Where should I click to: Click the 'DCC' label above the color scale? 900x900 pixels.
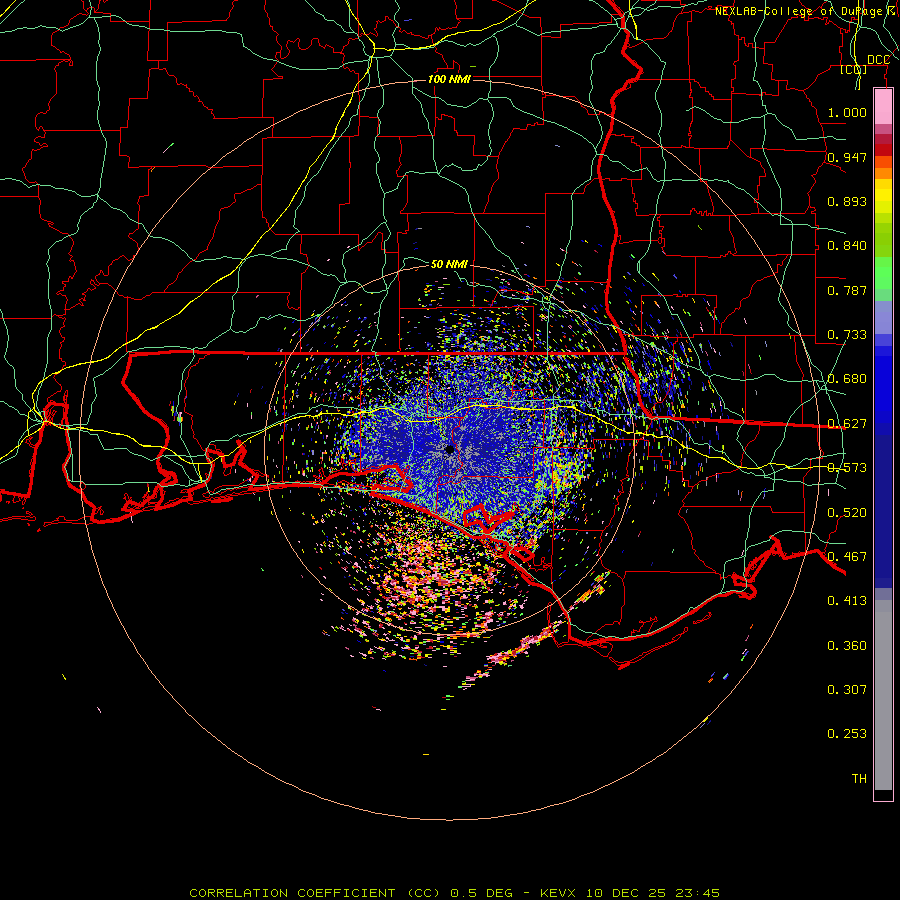[x=878, y=60]
